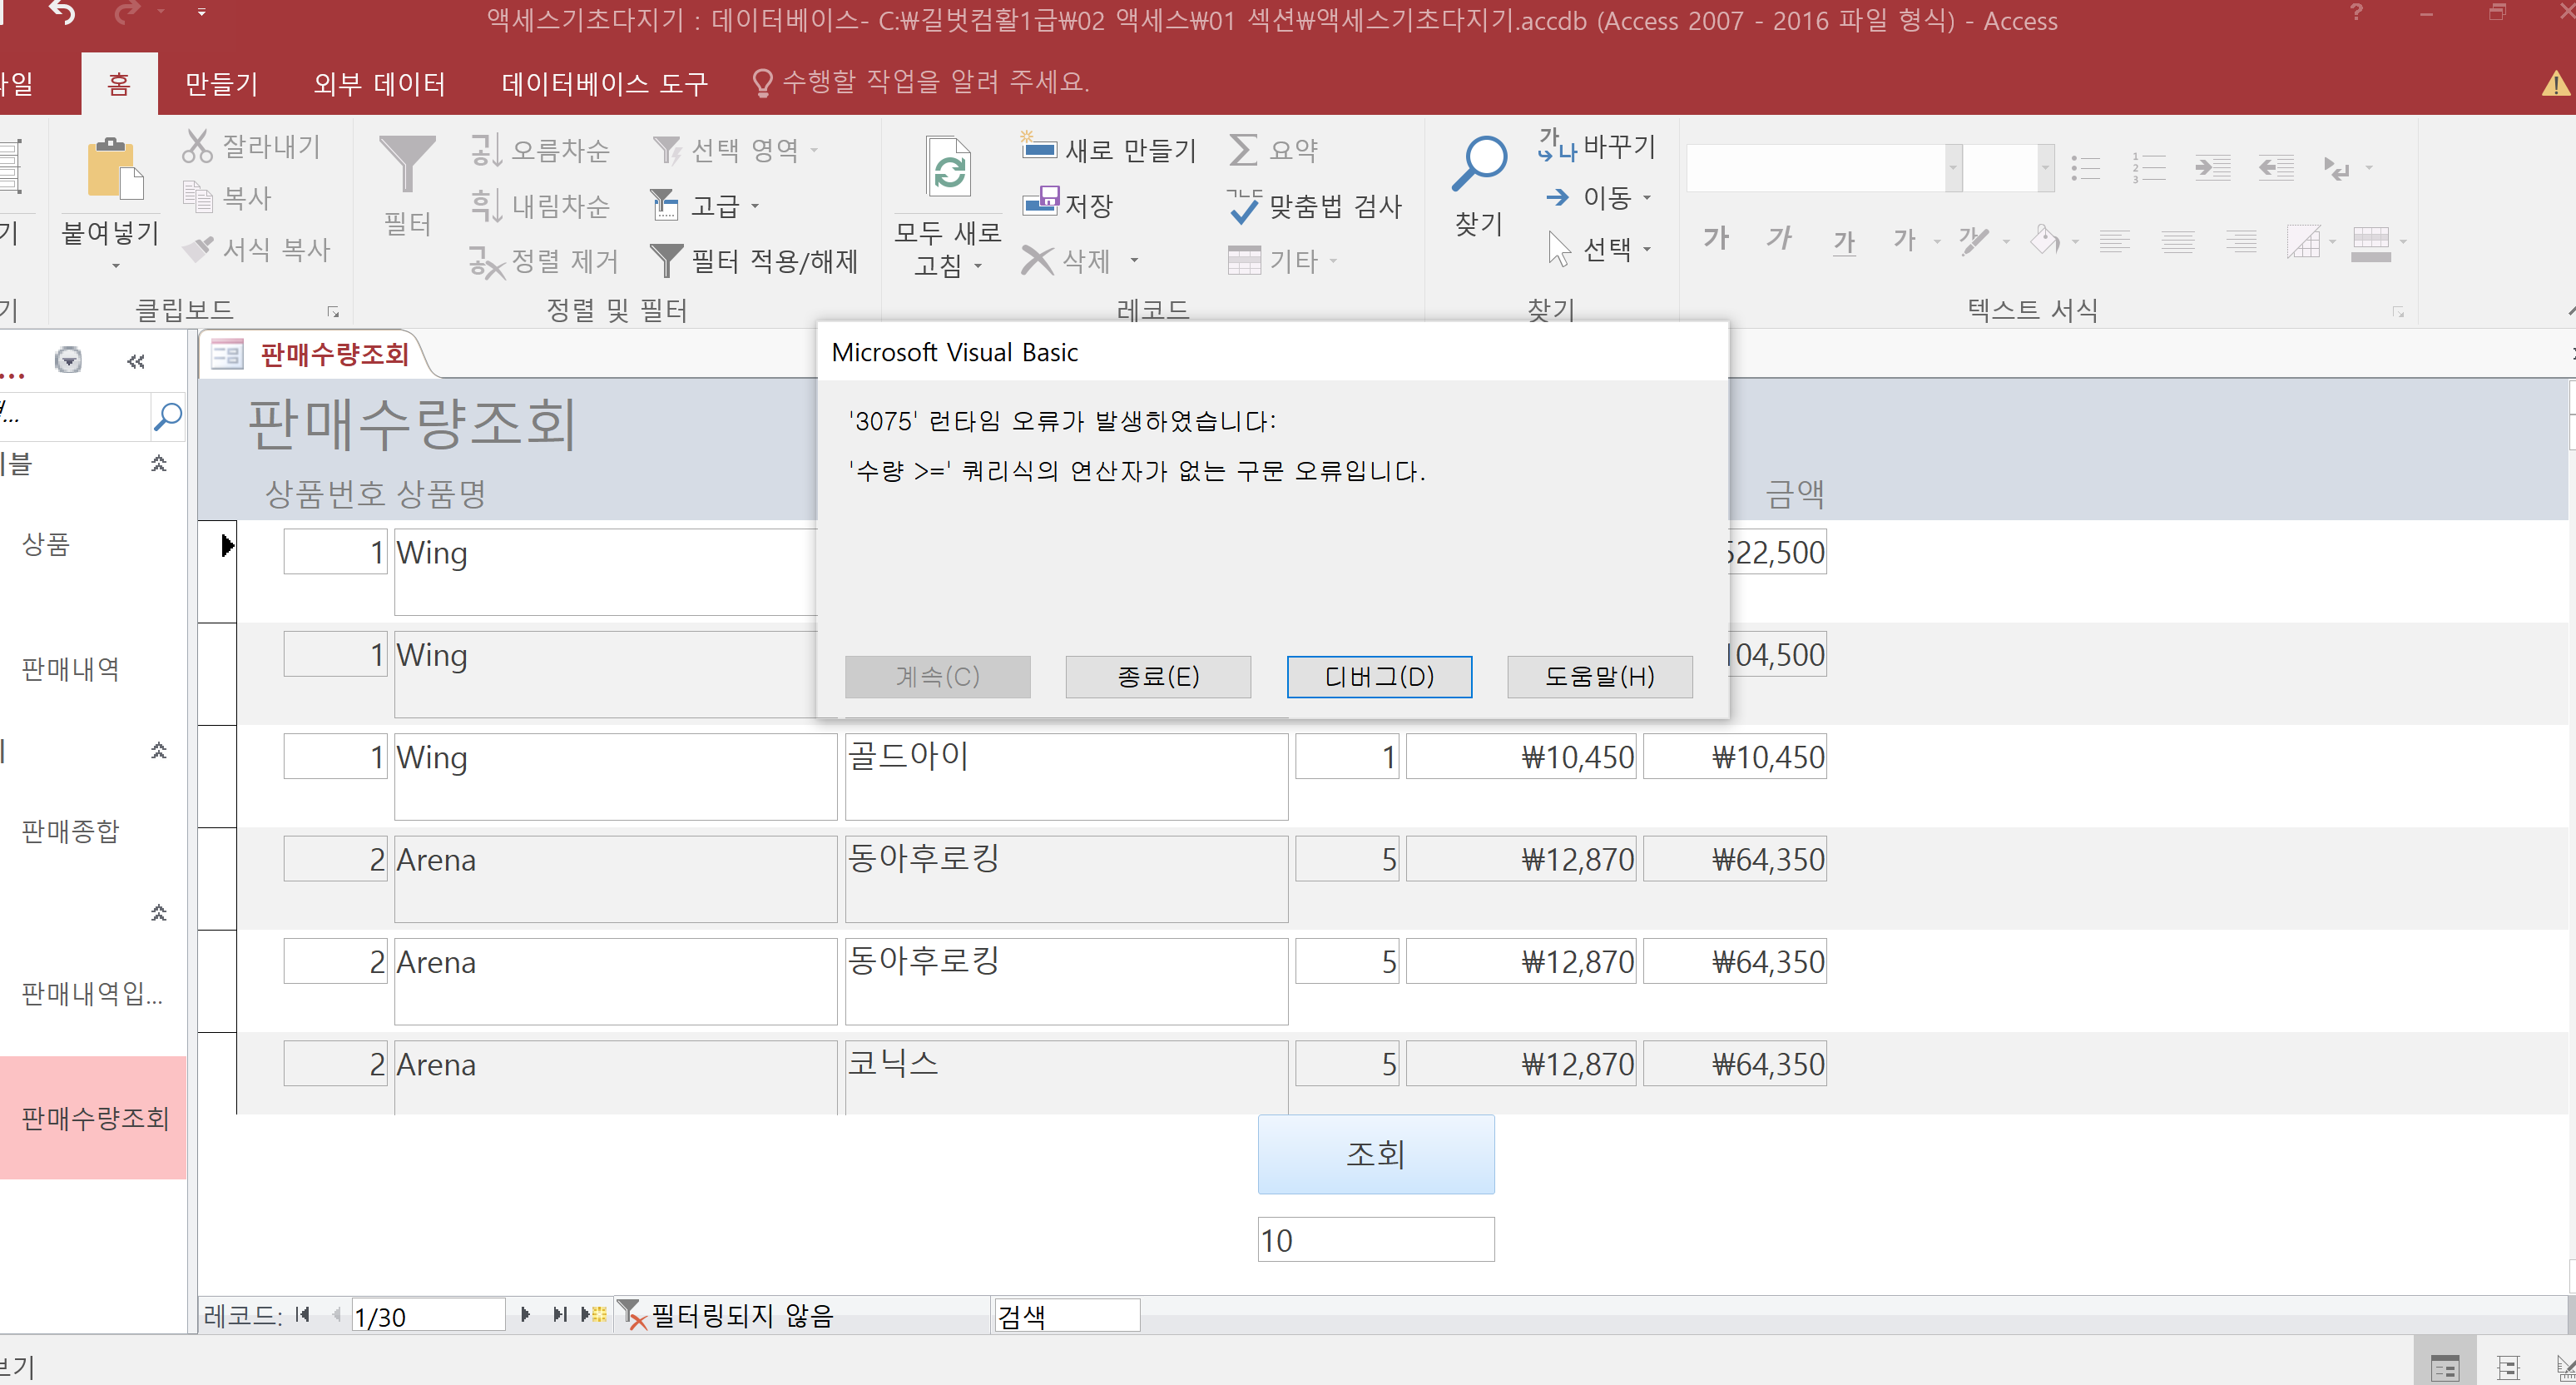
Task: Click the textbox containing 10
Action: coord(1375,1240)
